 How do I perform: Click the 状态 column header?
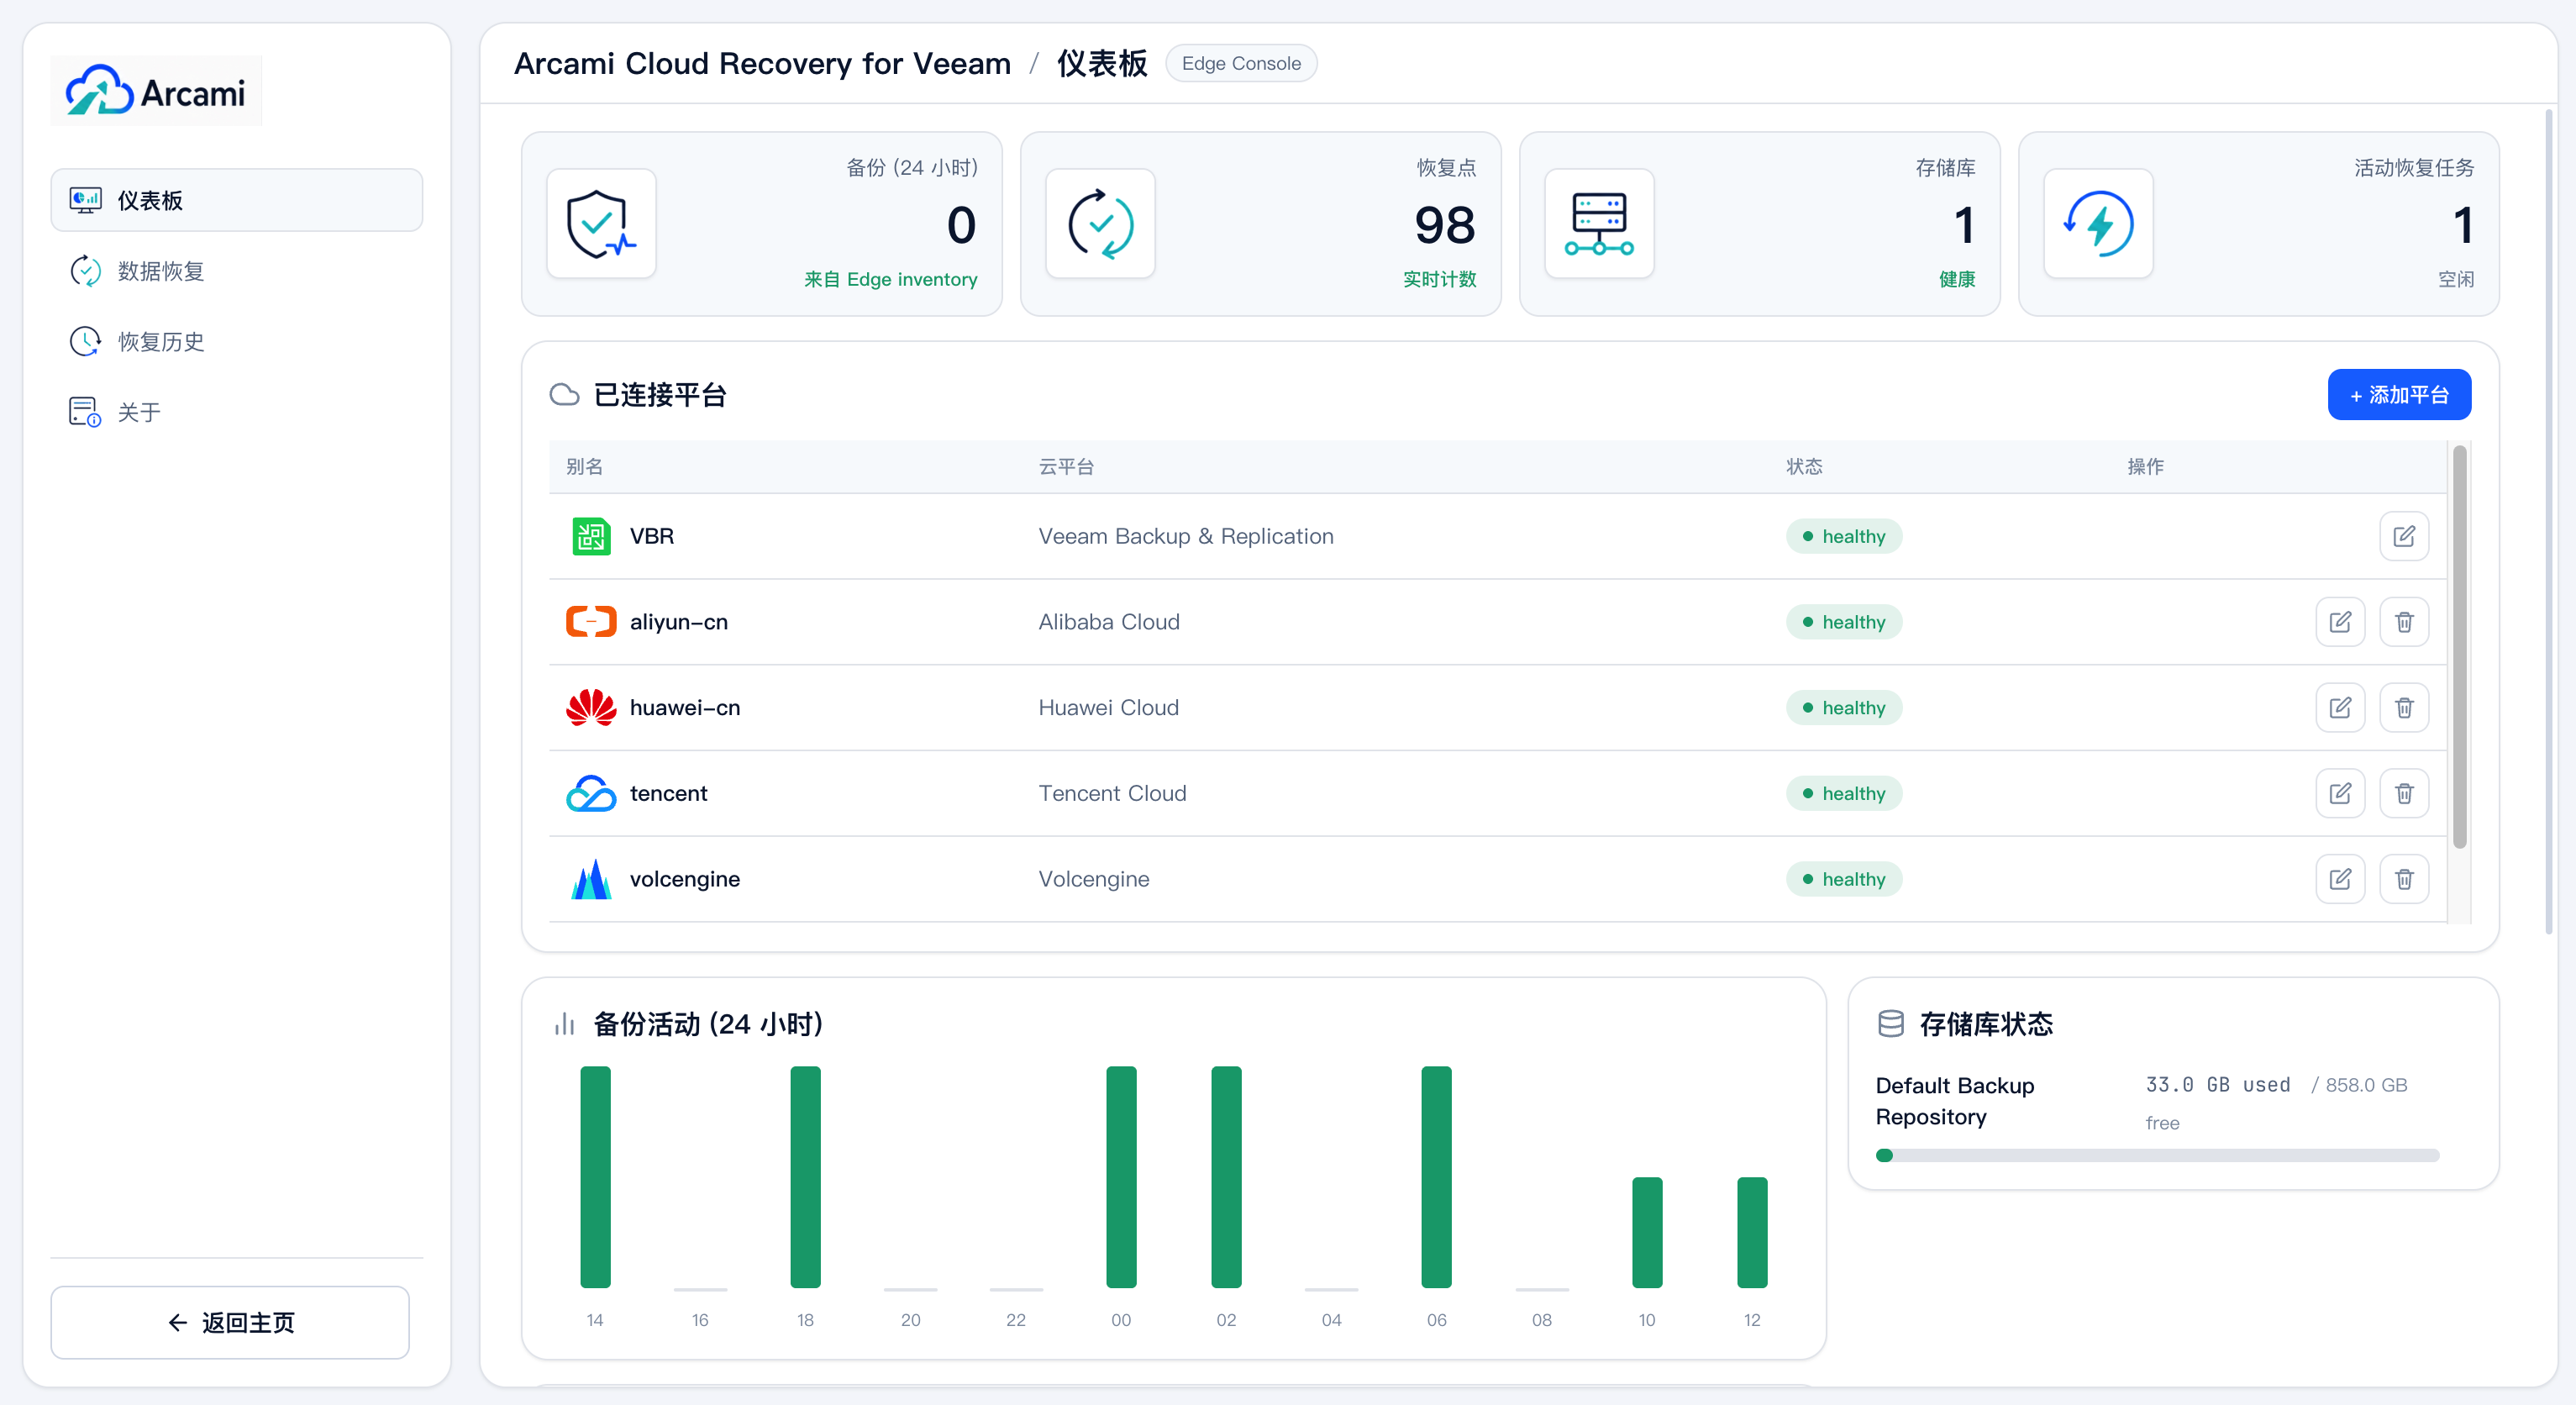click(1805, 467)
